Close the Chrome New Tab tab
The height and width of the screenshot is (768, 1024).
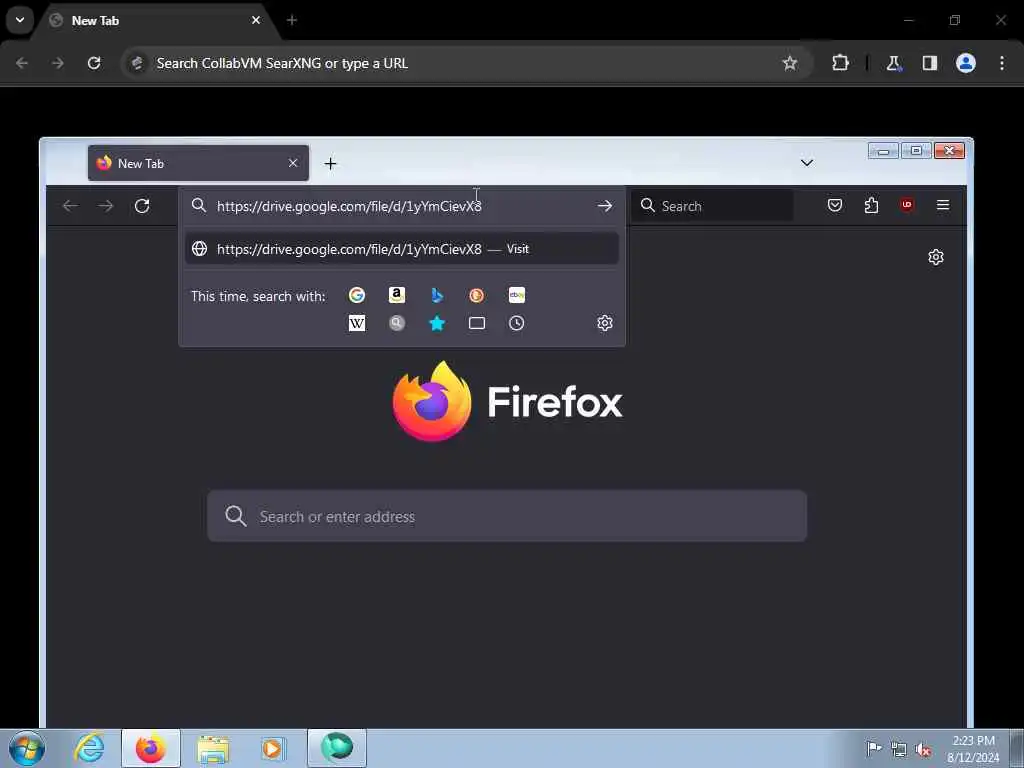pos(256,20)
